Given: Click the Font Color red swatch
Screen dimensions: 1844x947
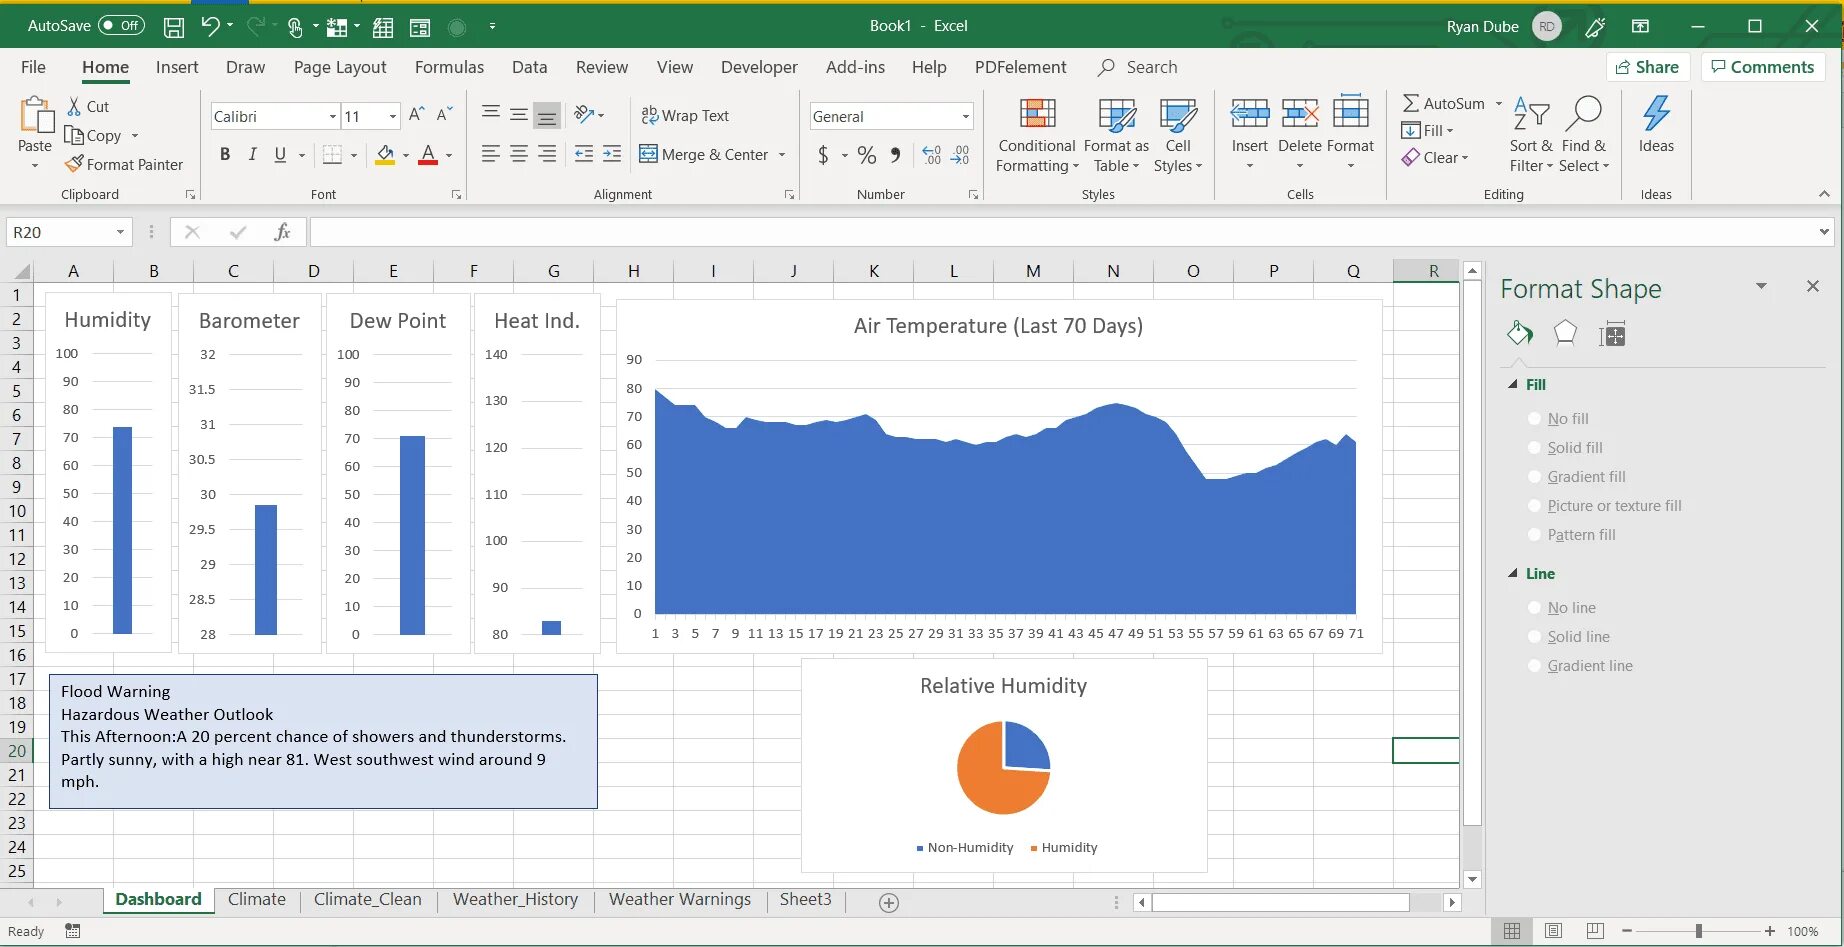Looking at the screenshot, I should pos(428,155).
